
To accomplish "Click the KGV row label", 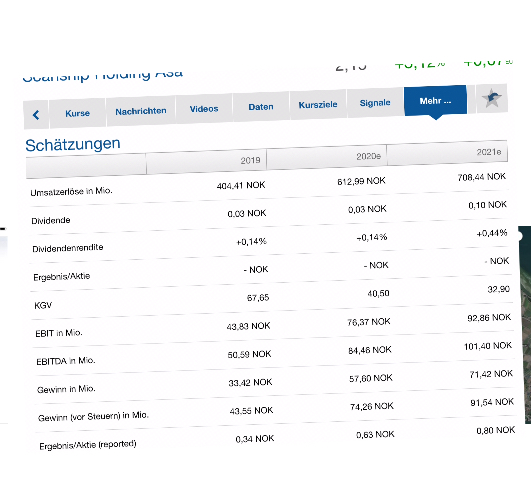I will (43, 305).
